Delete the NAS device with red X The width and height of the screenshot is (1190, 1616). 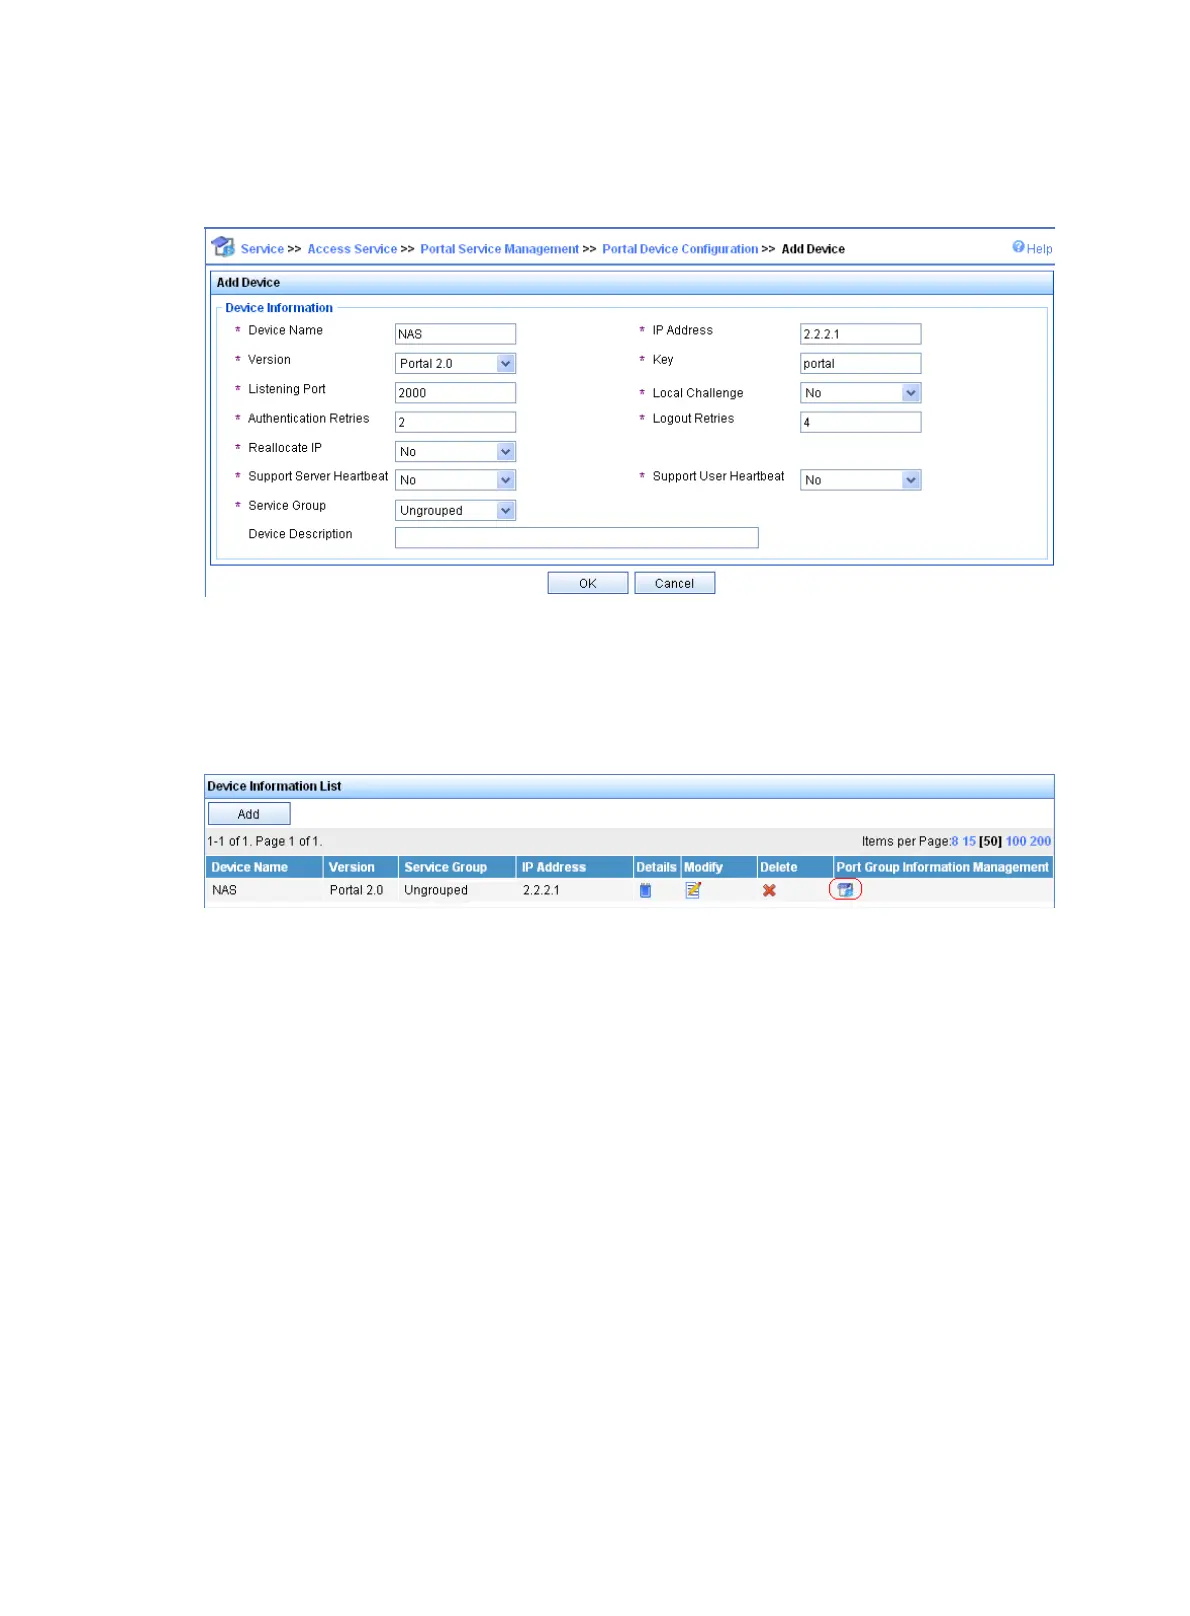[x=769, y=890]
